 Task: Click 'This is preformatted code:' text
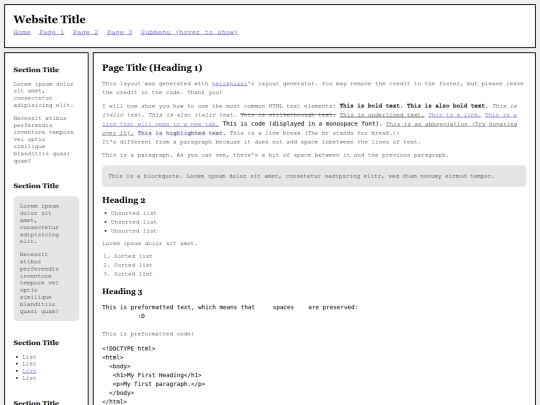(x=148, y=334)
